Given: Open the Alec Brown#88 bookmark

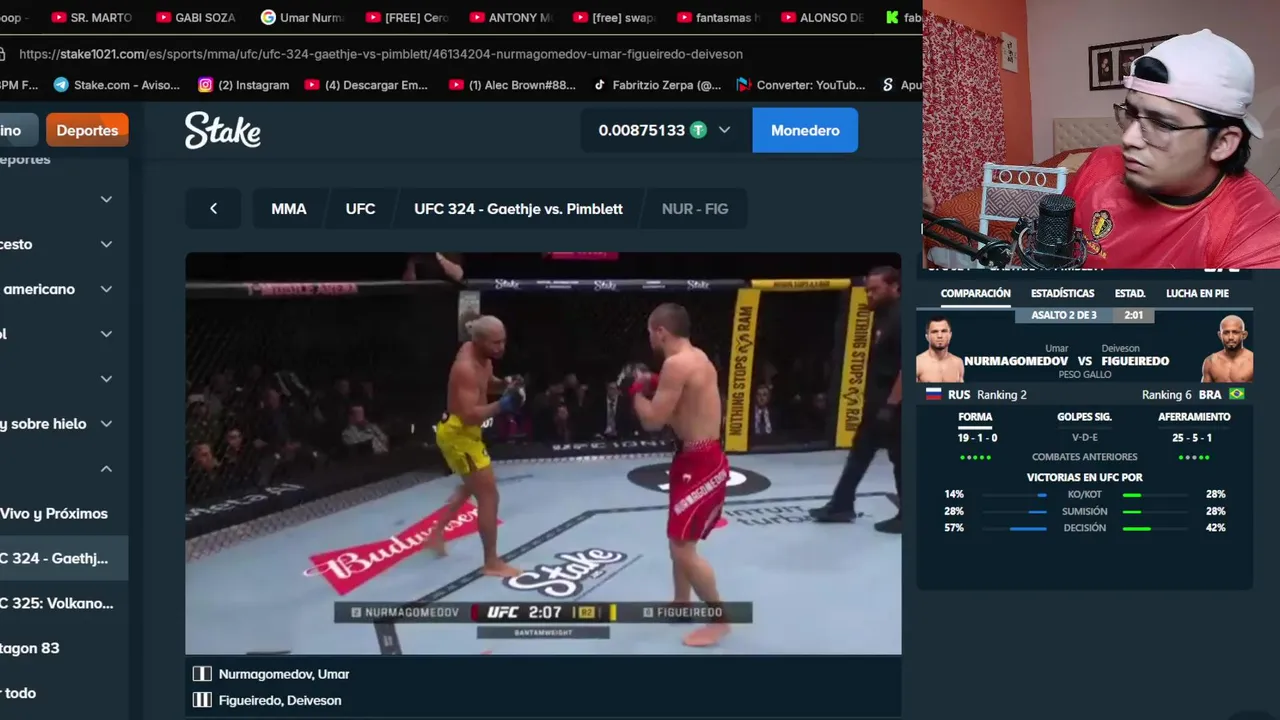Looking at the screenshot, I should pos(512,85).
